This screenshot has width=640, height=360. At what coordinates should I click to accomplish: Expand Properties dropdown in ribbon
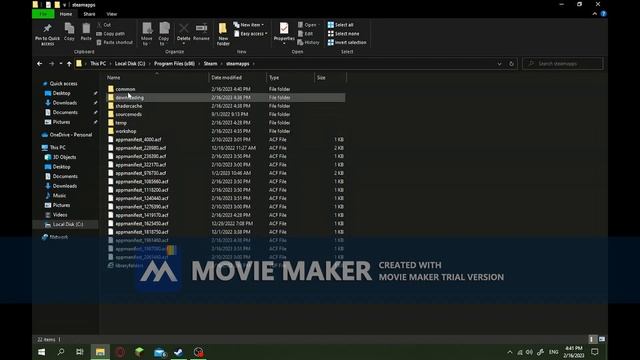click(284, 43)
